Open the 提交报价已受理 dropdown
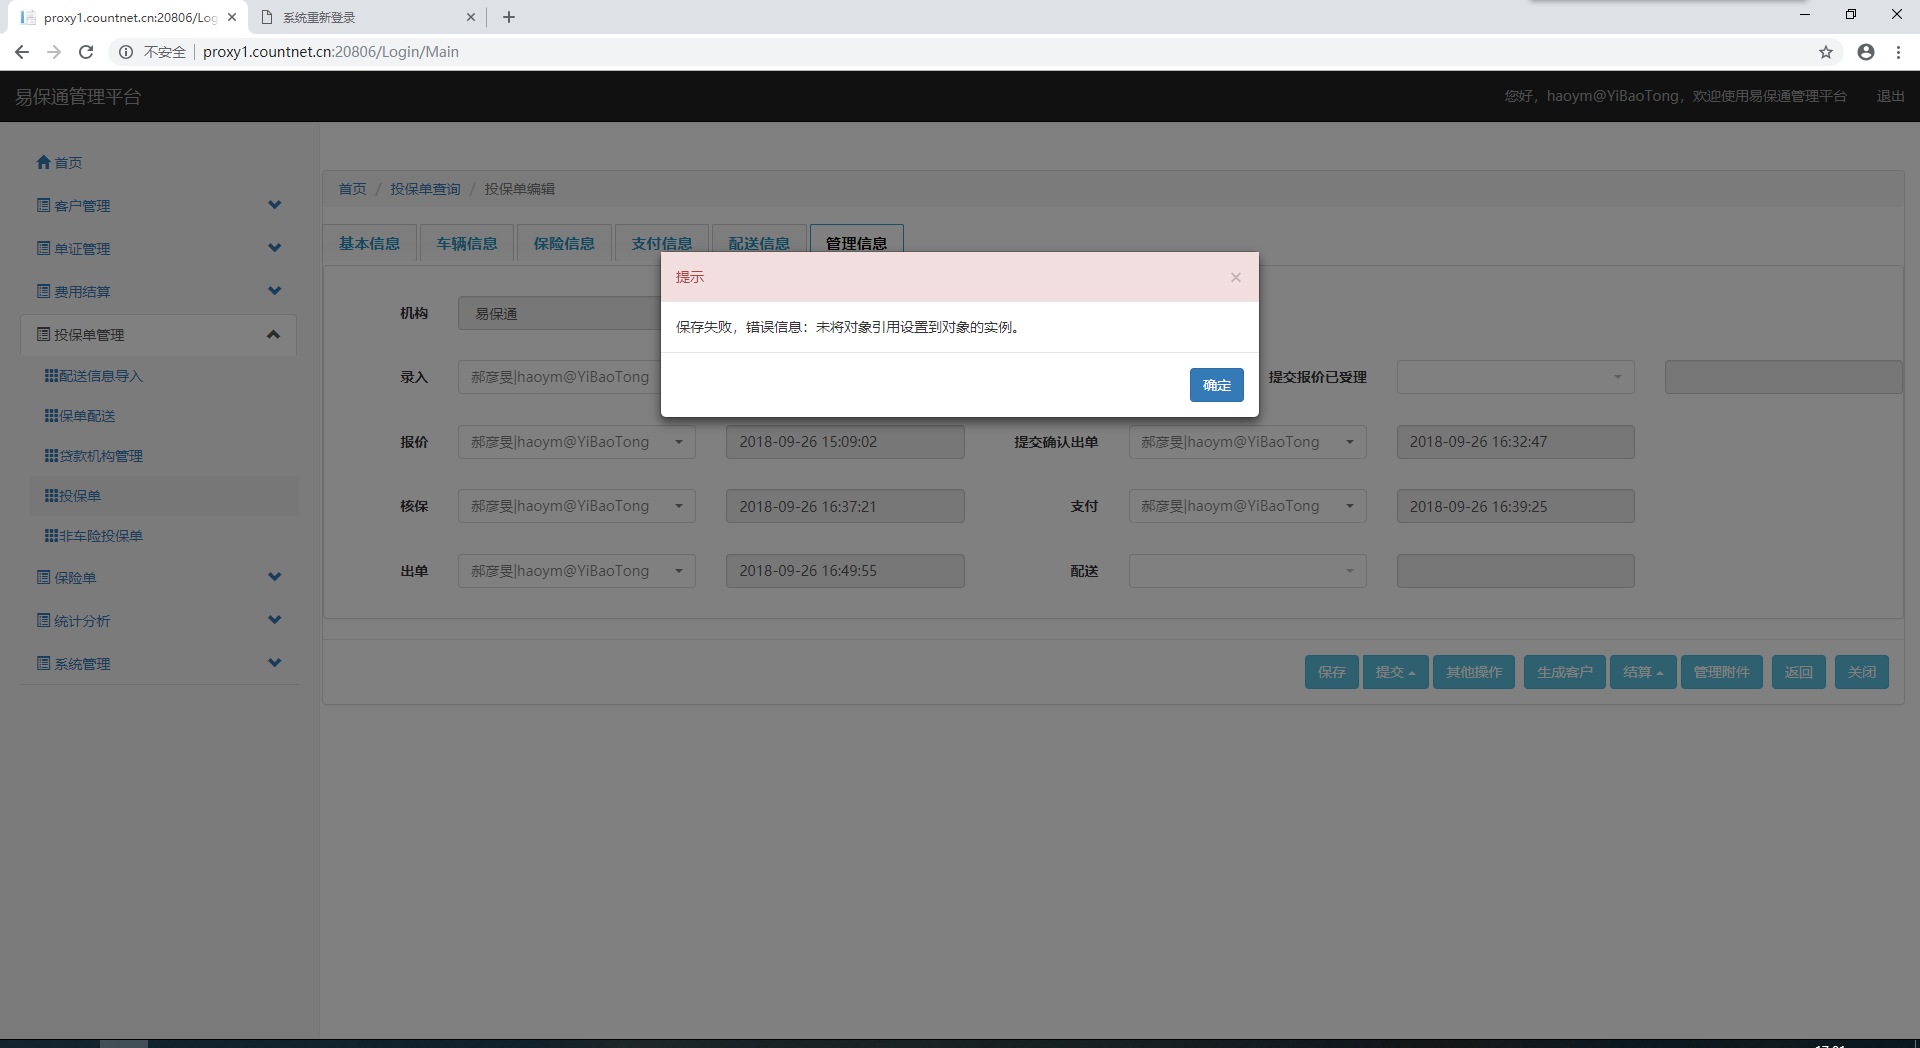Image resolution: width=1920 pixels, height=1048 pixels. coord(1516,377)
